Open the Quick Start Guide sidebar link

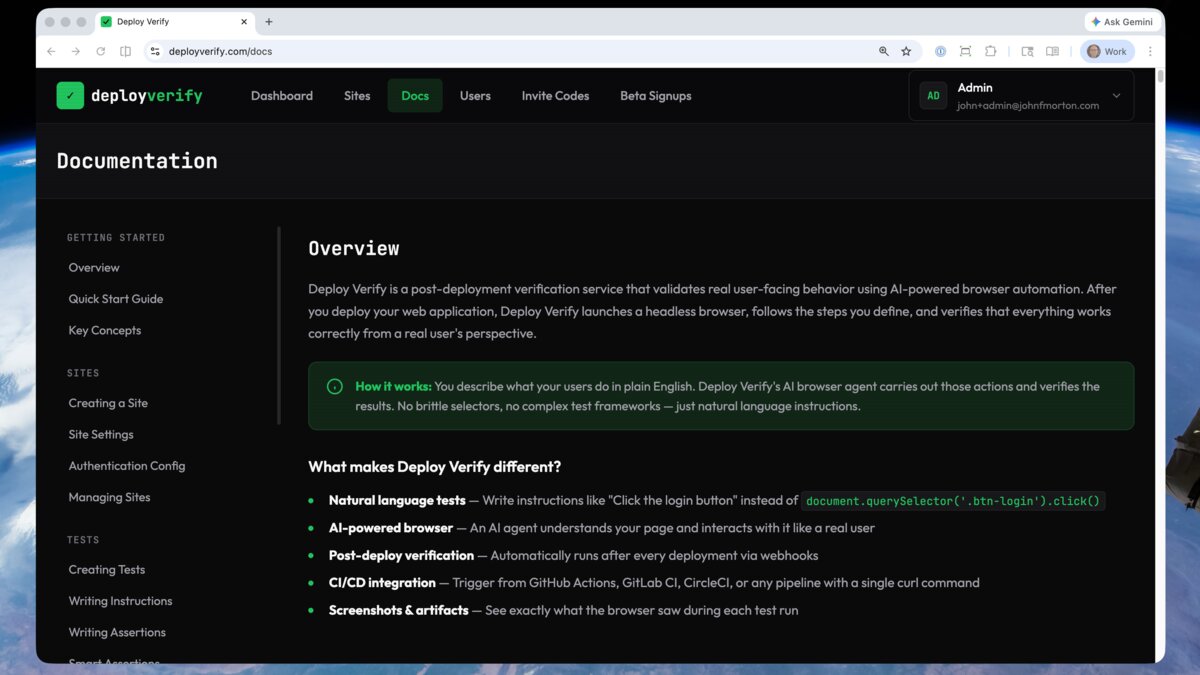(116, 299)
